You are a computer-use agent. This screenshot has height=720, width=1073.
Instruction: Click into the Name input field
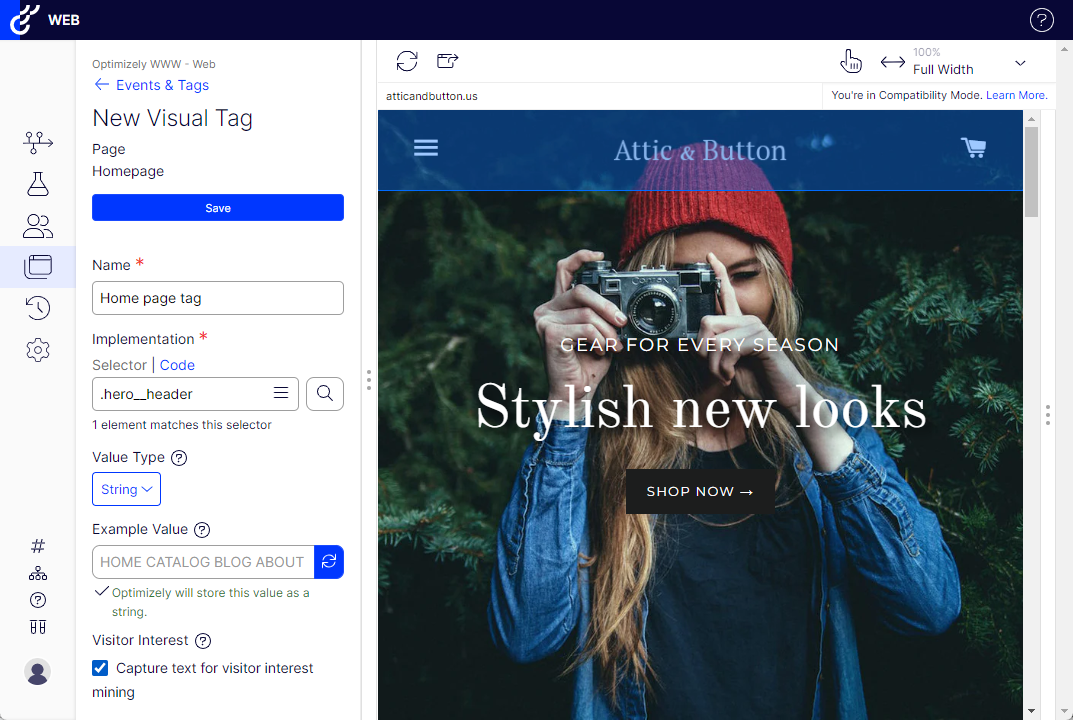(218, 298)
